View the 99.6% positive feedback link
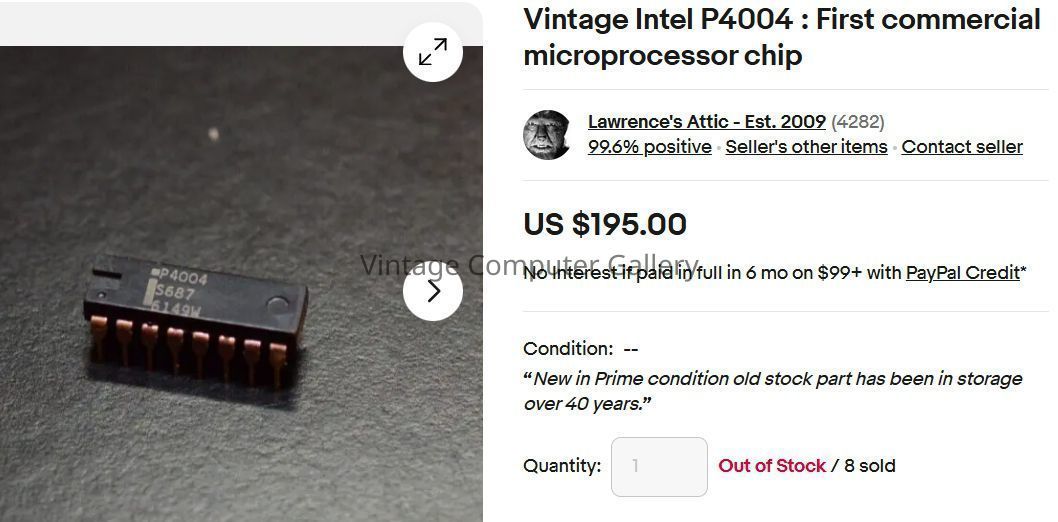Screen dimensions: 1058x522 tap(649, 147)
